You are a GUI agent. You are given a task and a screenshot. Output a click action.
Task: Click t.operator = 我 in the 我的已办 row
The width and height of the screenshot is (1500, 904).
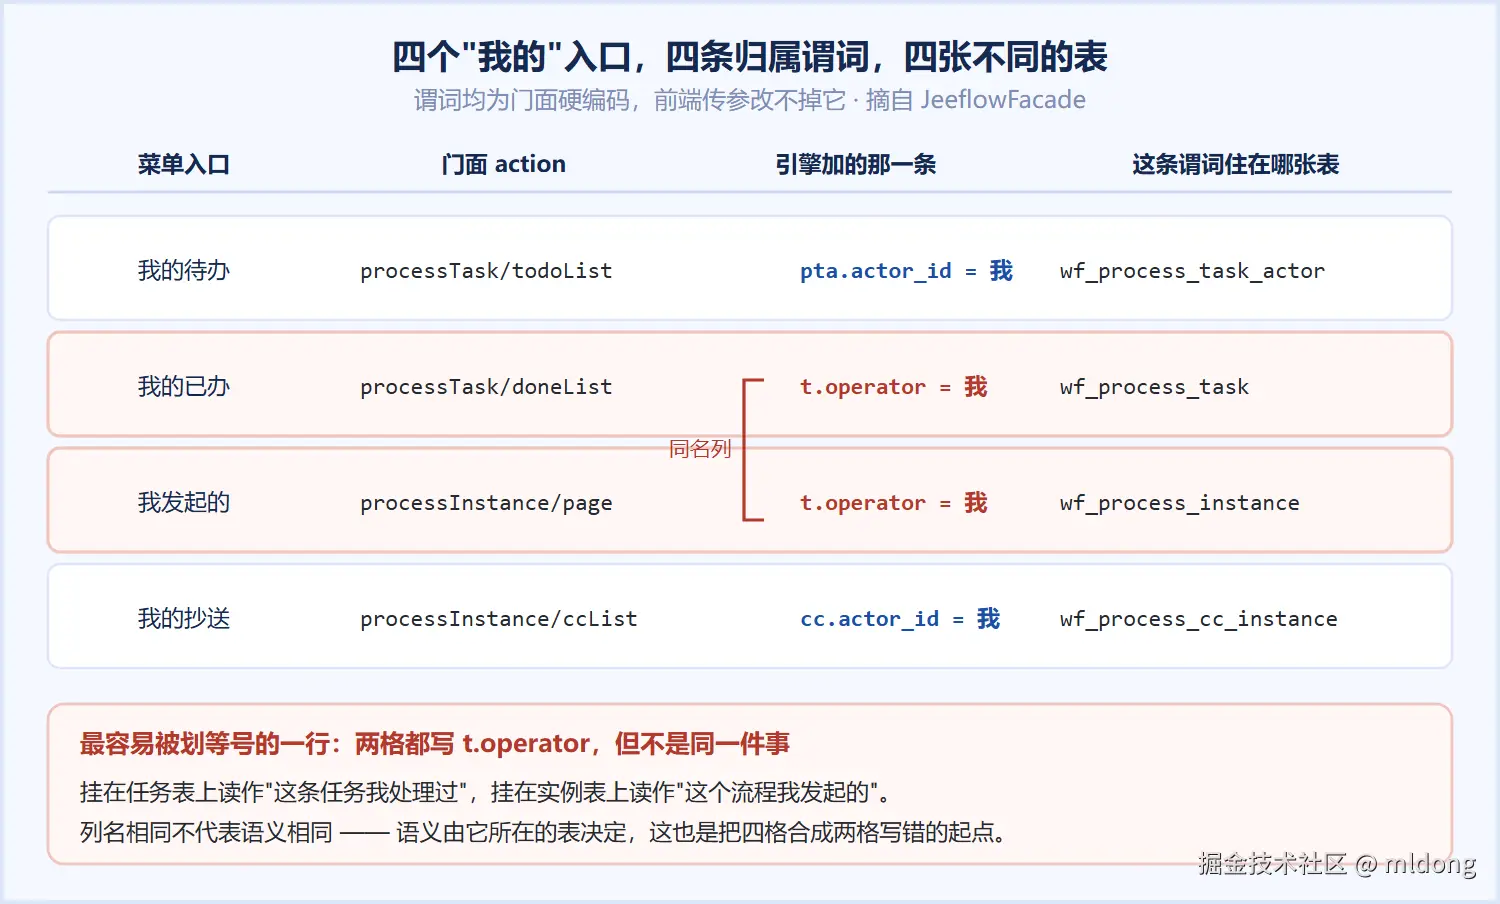tap(894, 387)
